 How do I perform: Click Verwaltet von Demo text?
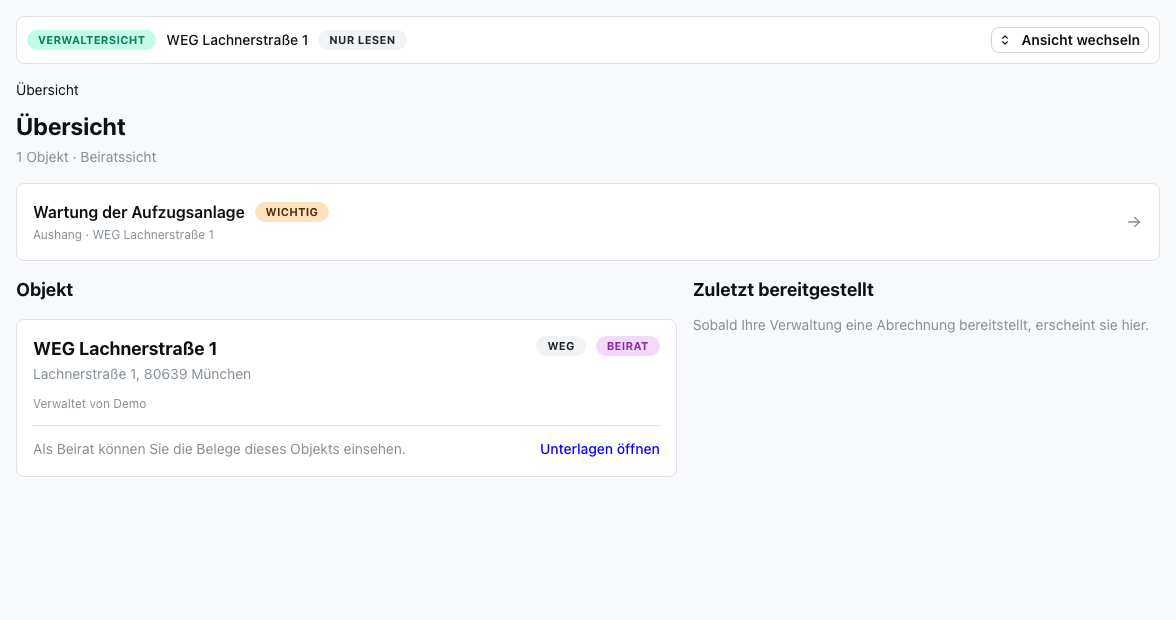(89, 404)
